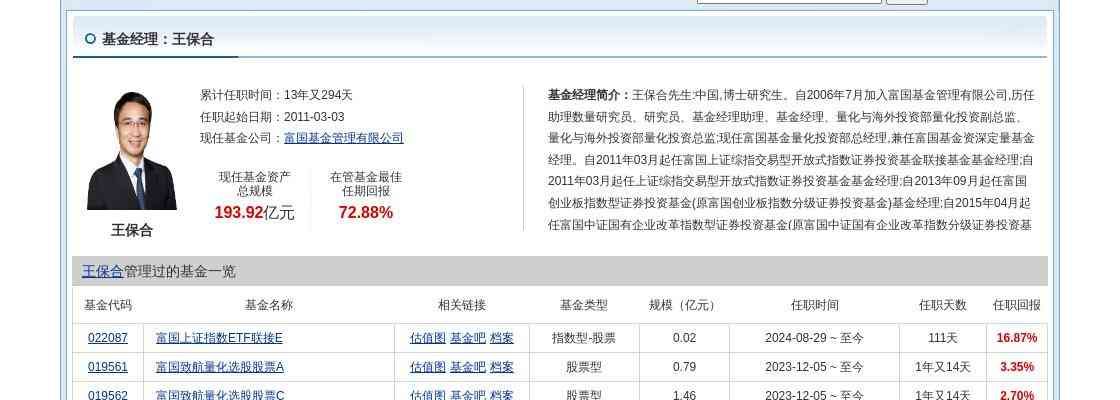Visit 基金吧 for fund 022087

click(x=467, y=338)
